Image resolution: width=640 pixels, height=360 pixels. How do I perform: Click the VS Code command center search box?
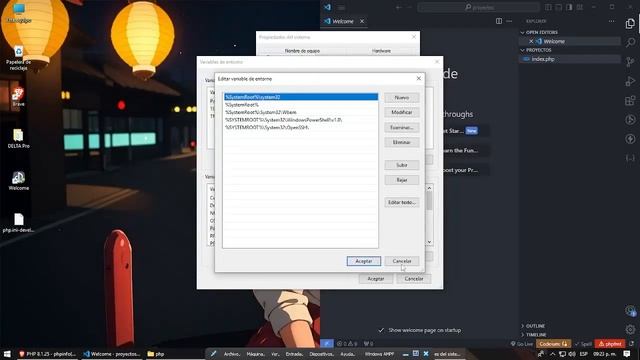point(478,7)
